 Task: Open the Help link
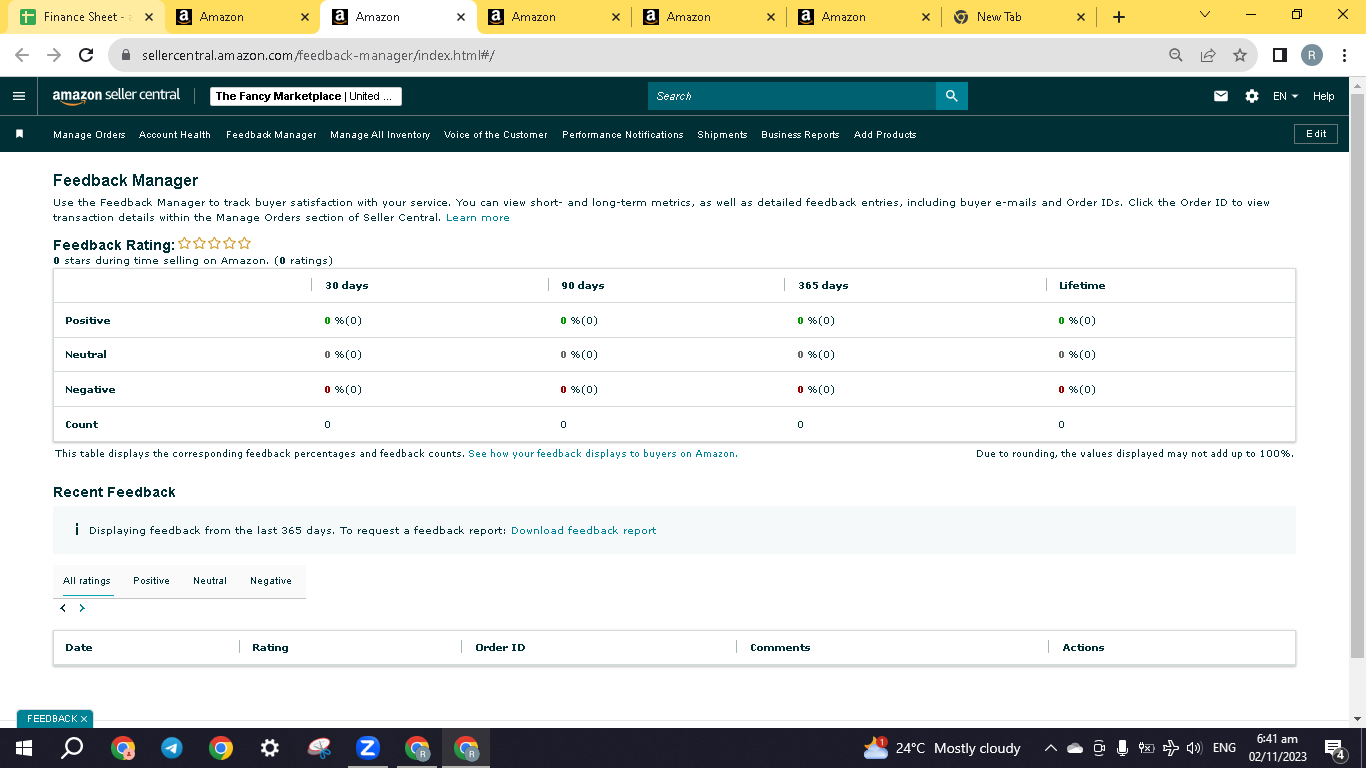pos(1324,96)
